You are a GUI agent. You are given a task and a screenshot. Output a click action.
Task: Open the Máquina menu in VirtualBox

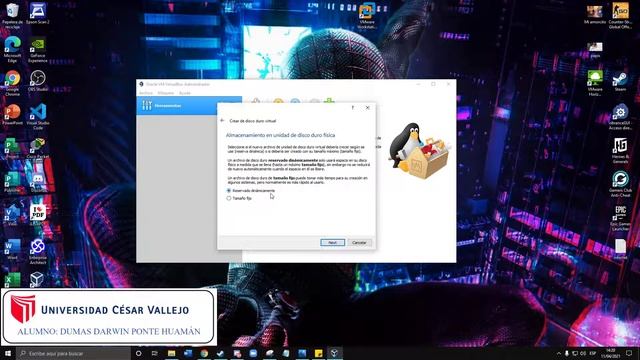tap(166, 93)
